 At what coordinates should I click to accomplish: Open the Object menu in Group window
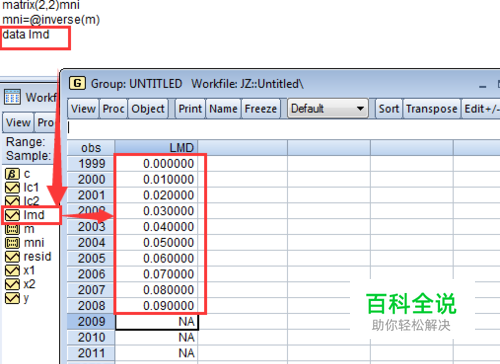[x=148, y=109]
